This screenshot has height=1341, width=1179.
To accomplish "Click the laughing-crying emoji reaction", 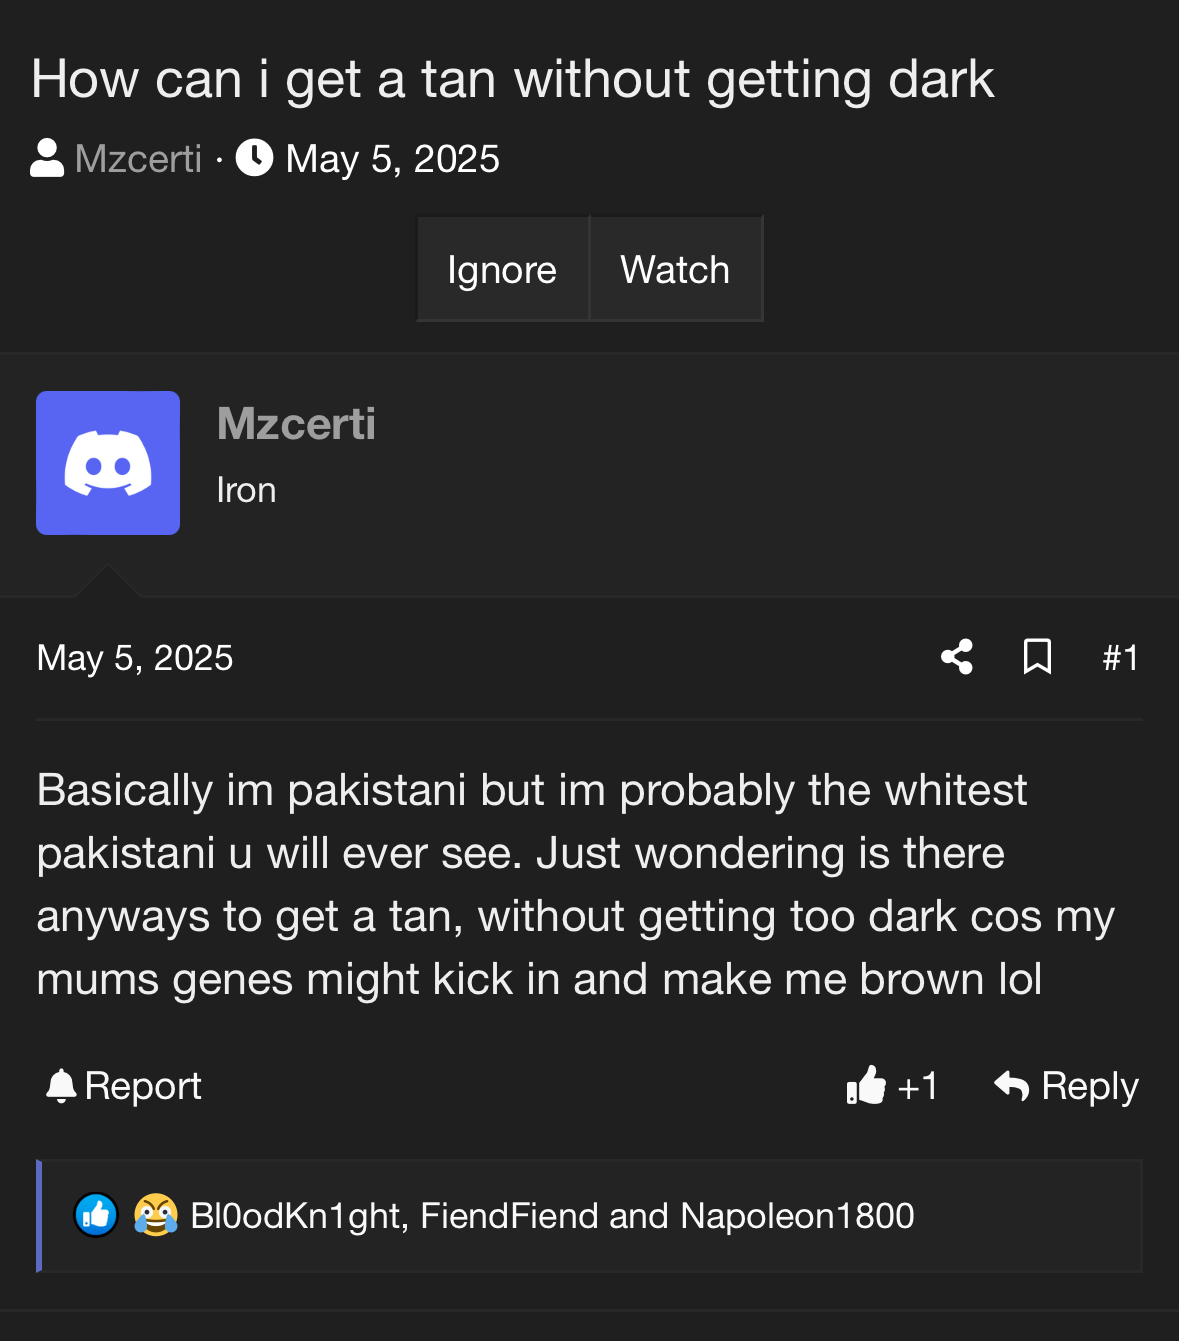I will [x=155, y=1216].
